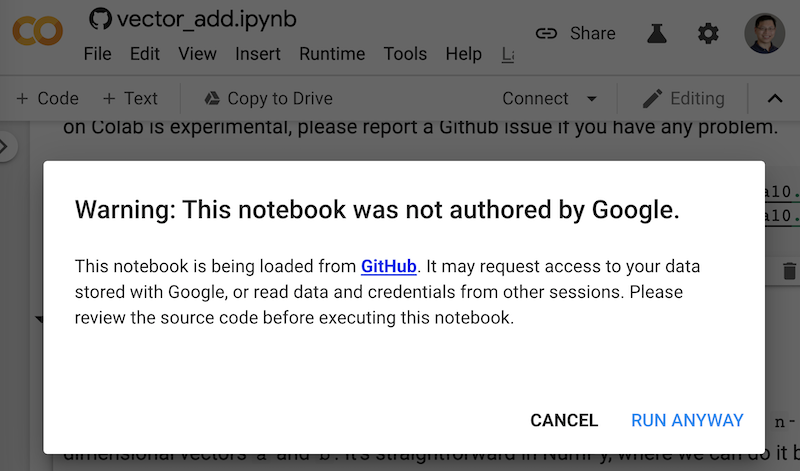800x471 pixels.
Task: Click the Colab CO logo
Action: [x=38, y=32]
